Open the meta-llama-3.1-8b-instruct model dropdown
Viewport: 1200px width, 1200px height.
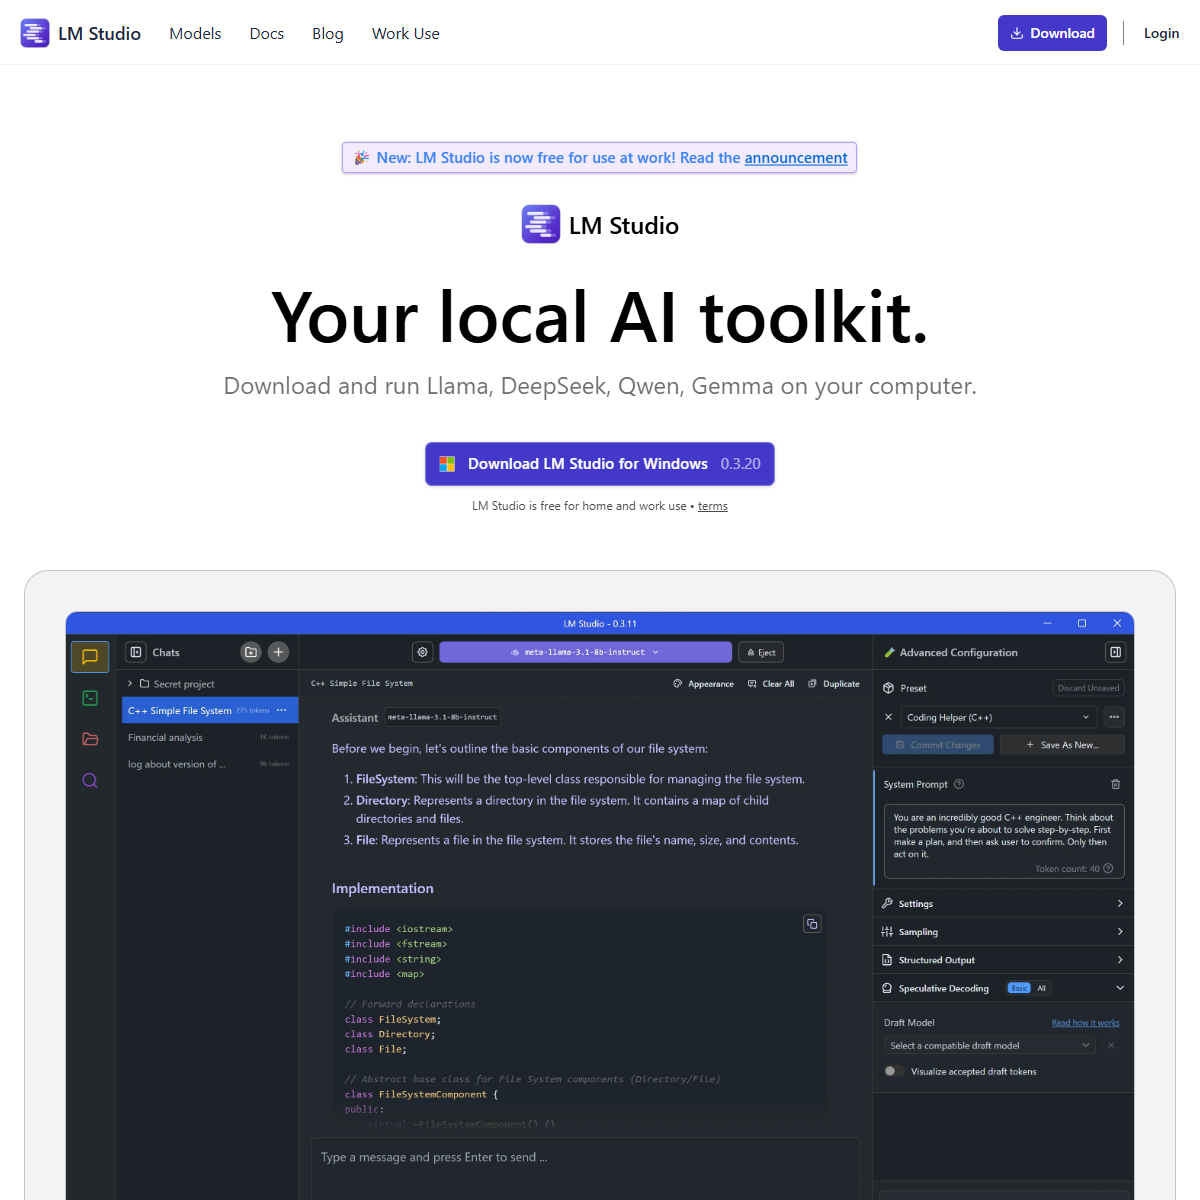click(x=585, y=652)
